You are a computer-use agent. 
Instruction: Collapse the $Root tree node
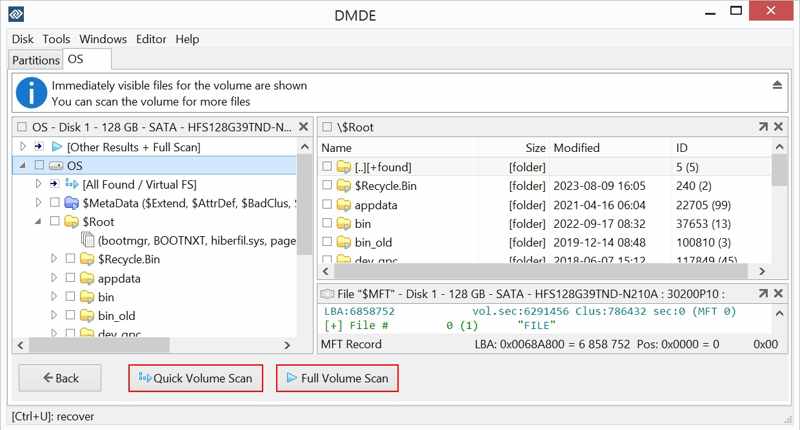pos(38,221)
